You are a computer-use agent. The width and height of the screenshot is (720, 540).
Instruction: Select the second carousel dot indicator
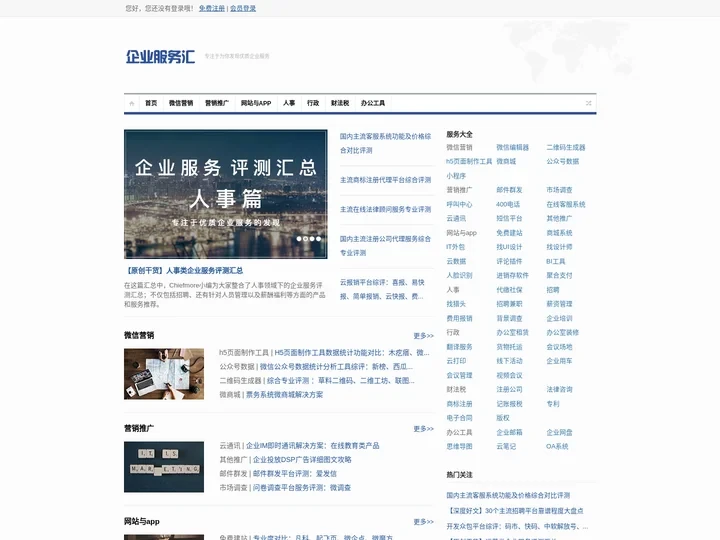click(x=306, y=239)
